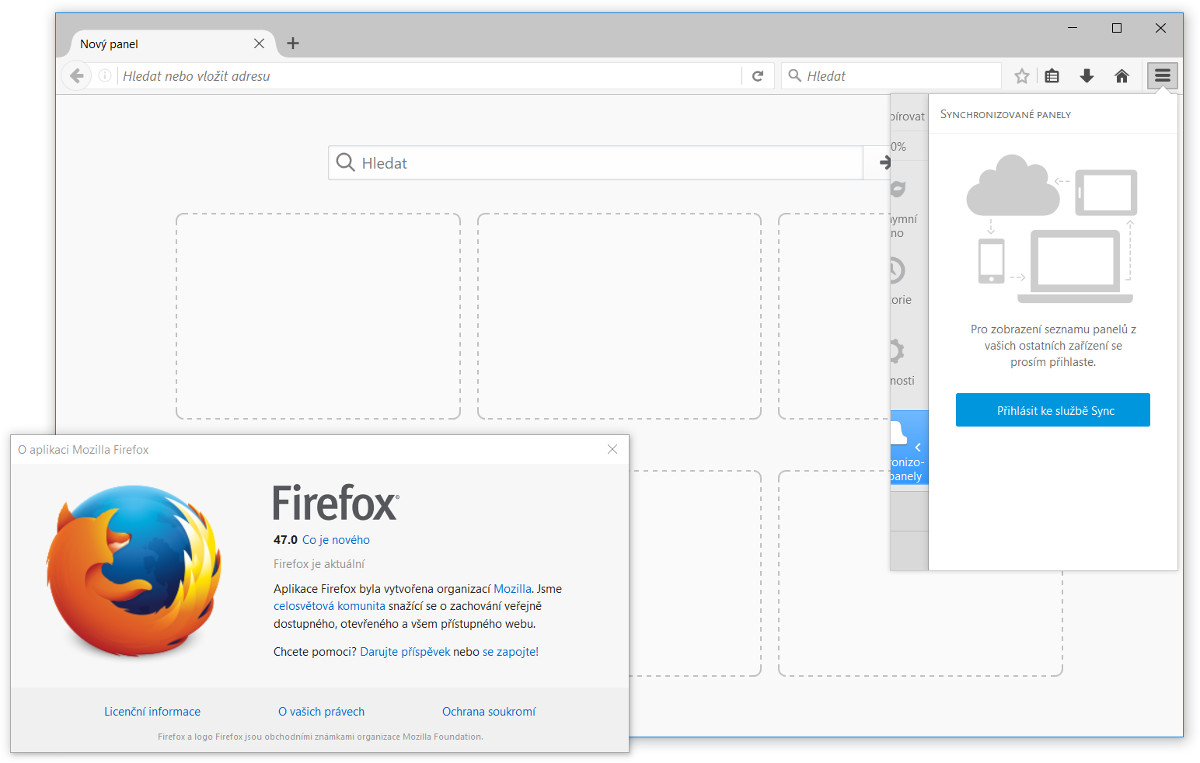
Task: Open the "Co je nového" link
Action: 336,540
